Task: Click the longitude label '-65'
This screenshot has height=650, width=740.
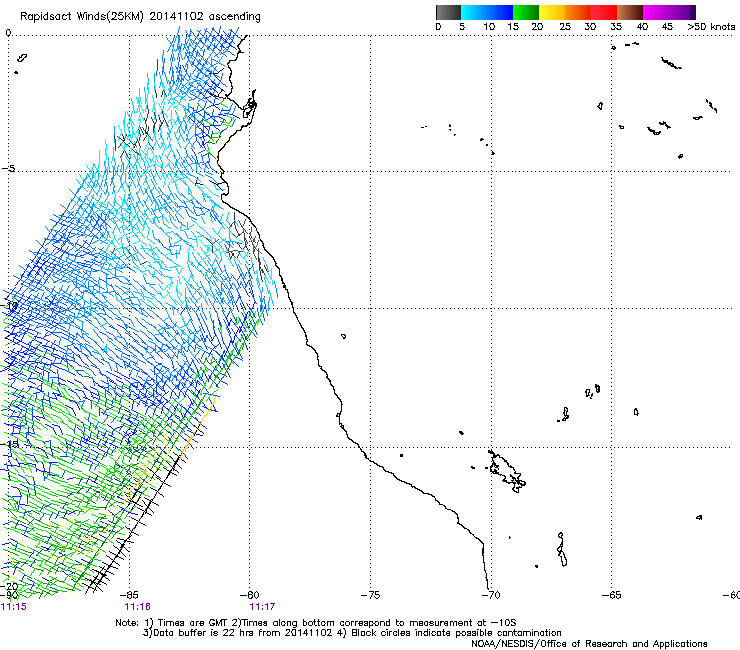Action: click(612, 595)
